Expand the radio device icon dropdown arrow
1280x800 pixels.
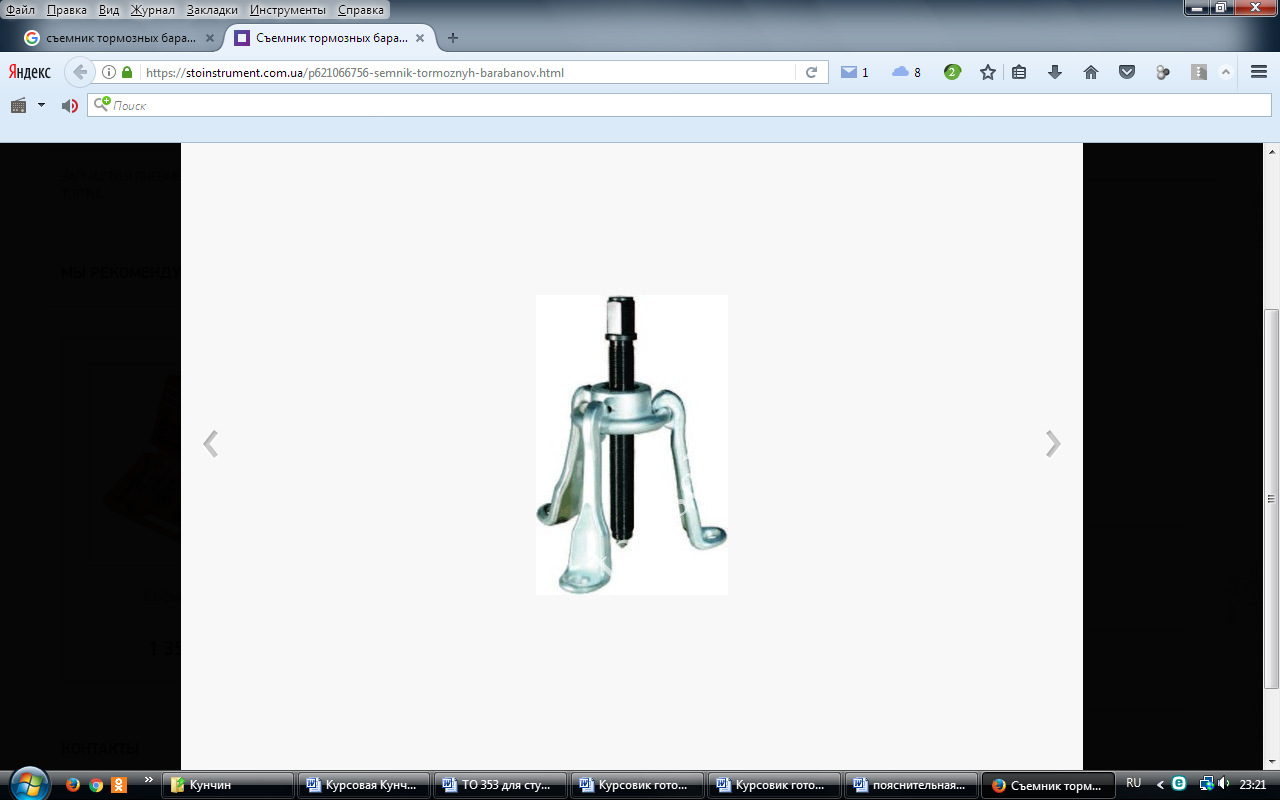41,105
